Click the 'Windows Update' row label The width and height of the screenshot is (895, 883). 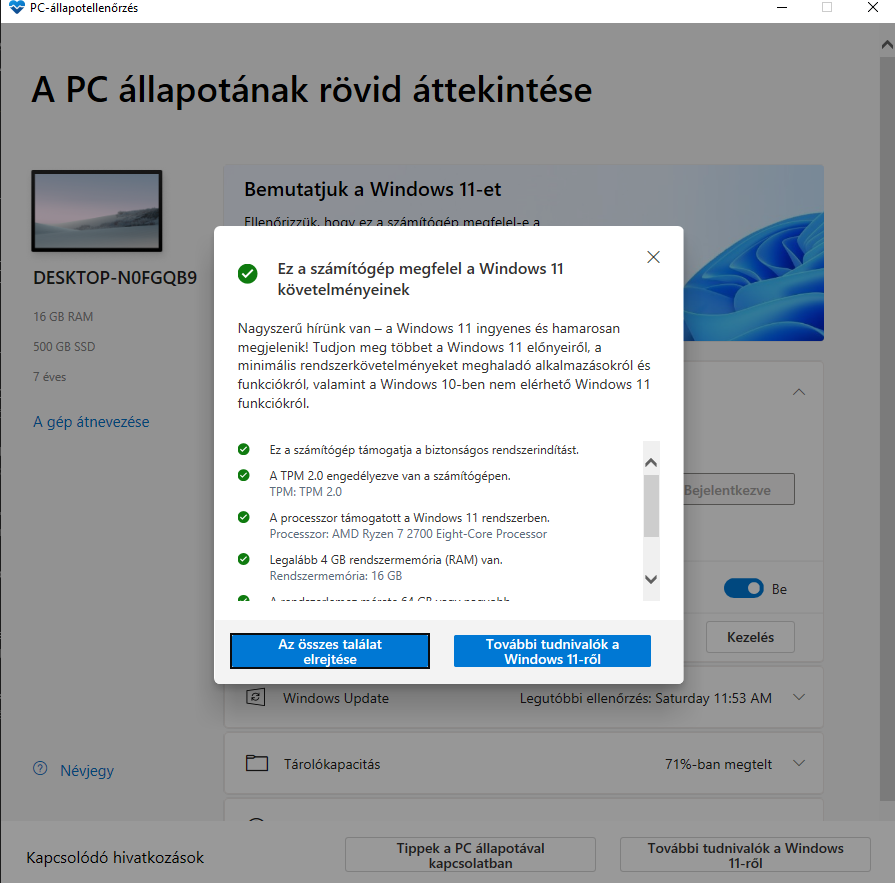336,698
